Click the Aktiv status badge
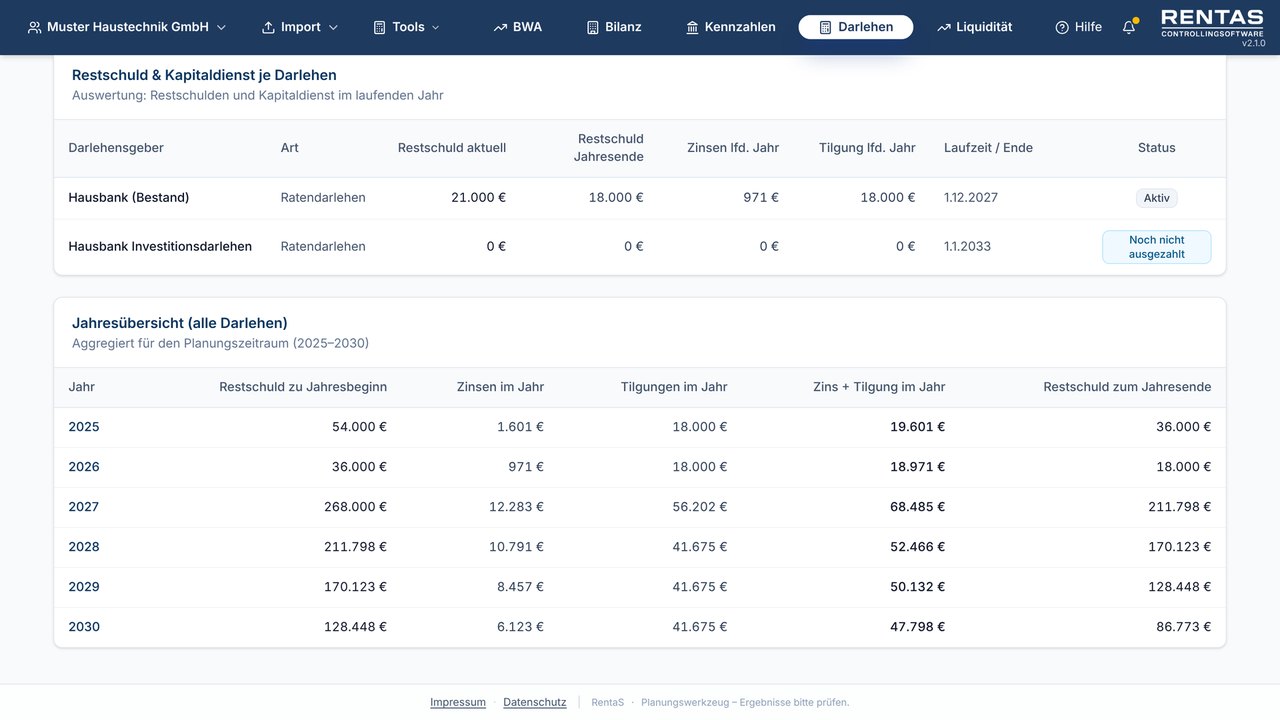Image resolution: width=1280 pixels, height=720 pixels. pyautogui.click(x=1157, y=198)
